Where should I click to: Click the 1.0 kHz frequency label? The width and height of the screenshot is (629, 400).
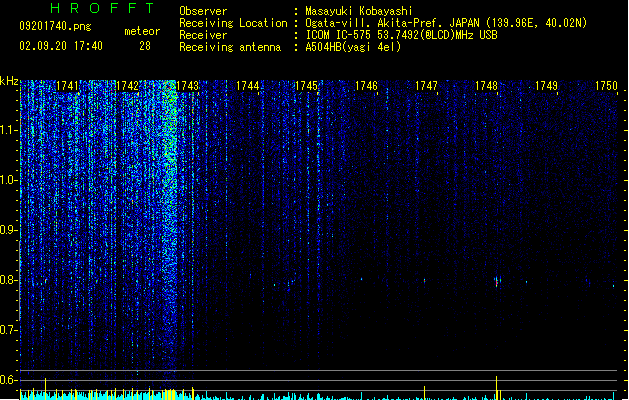tap(8, 180)
